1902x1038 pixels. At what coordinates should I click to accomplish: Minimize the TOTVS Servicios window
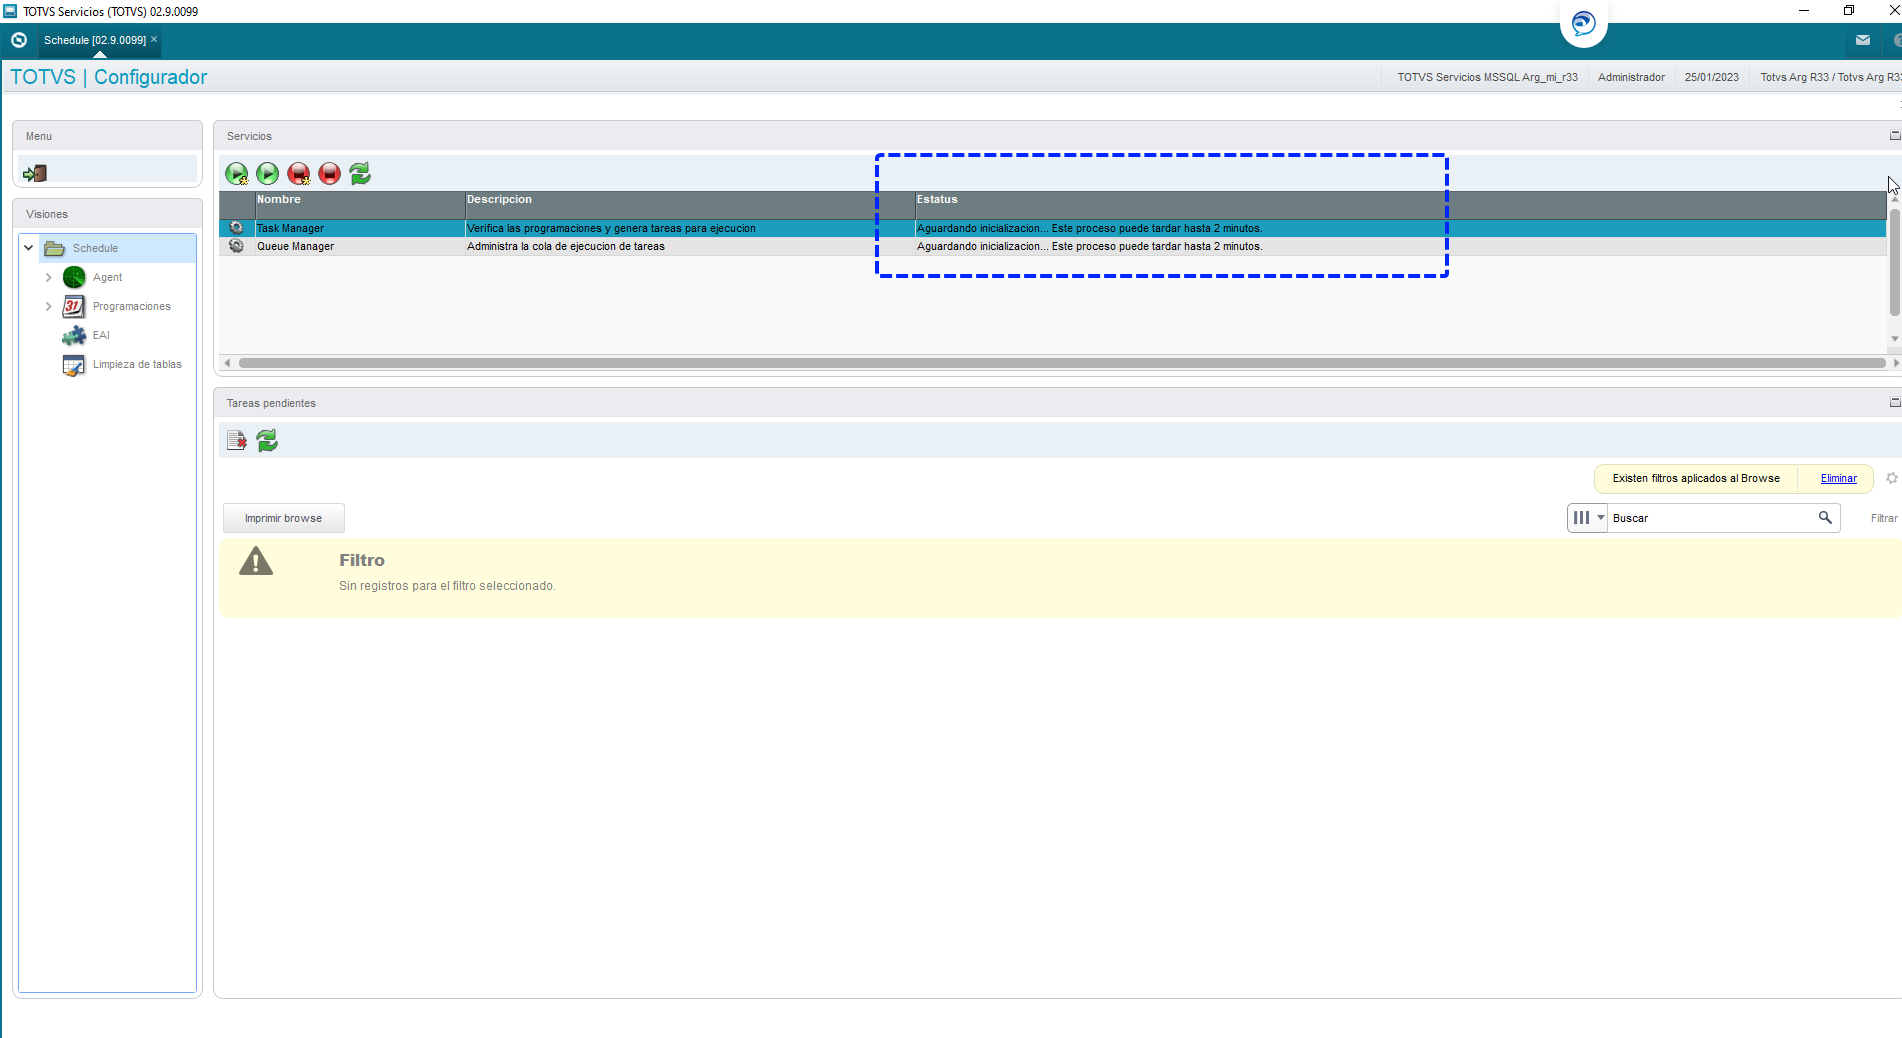click(1804, 11)
